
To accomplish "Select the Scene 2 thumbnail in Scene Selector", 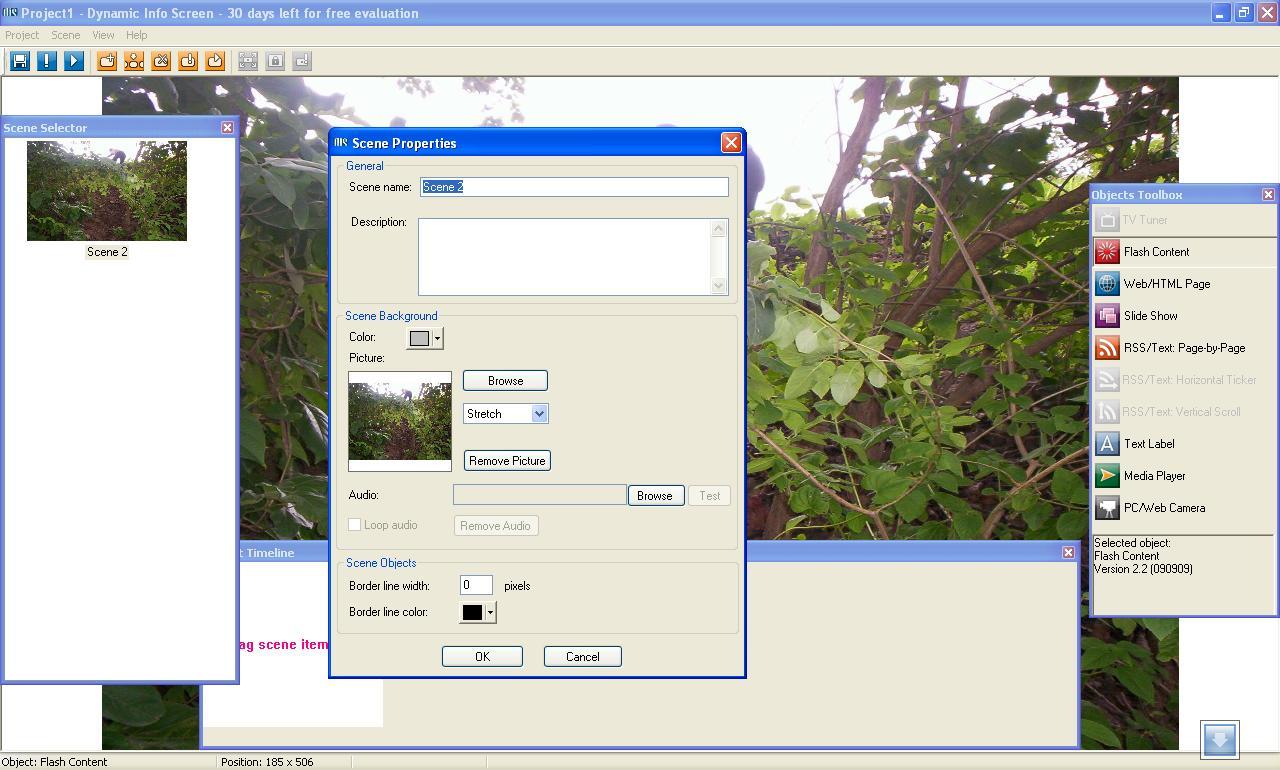I will tap(107, 191).
